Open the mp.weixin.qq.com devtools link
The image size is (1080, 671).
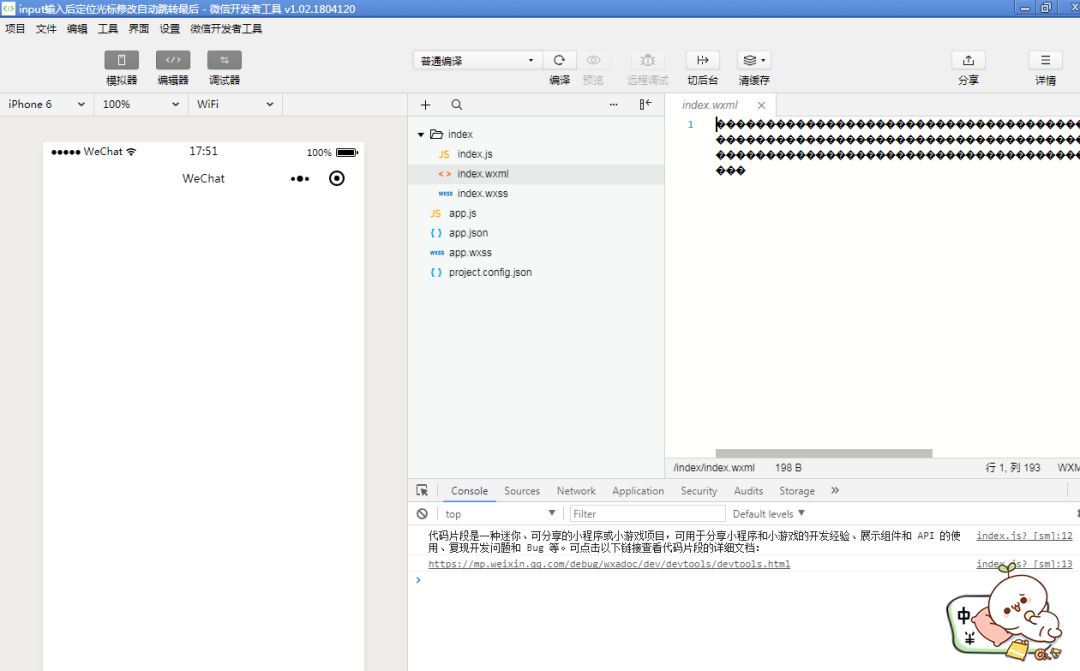click(609, 564)
